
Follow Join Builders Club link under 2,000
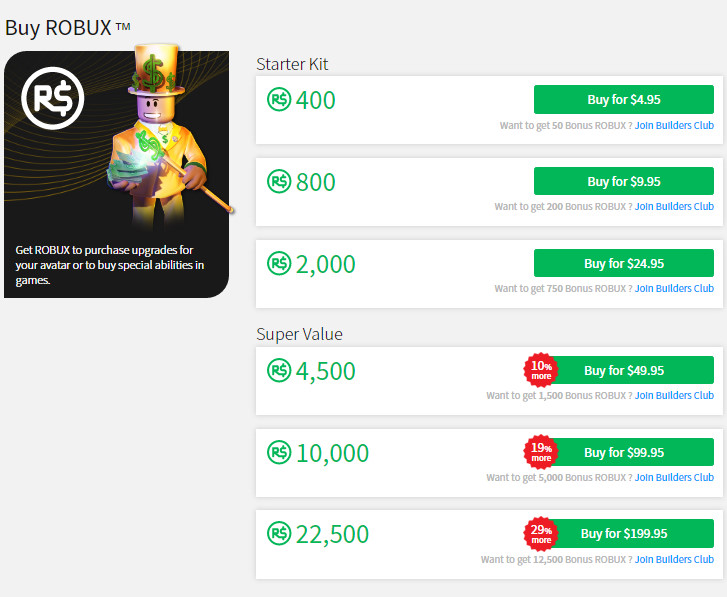(674, 289)
